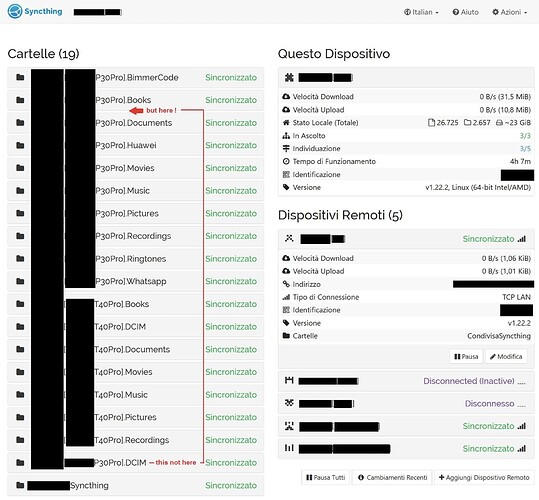Click the Pausa Tutti button
This screenshot has width=539, height=500.
(x=325, y=477)
